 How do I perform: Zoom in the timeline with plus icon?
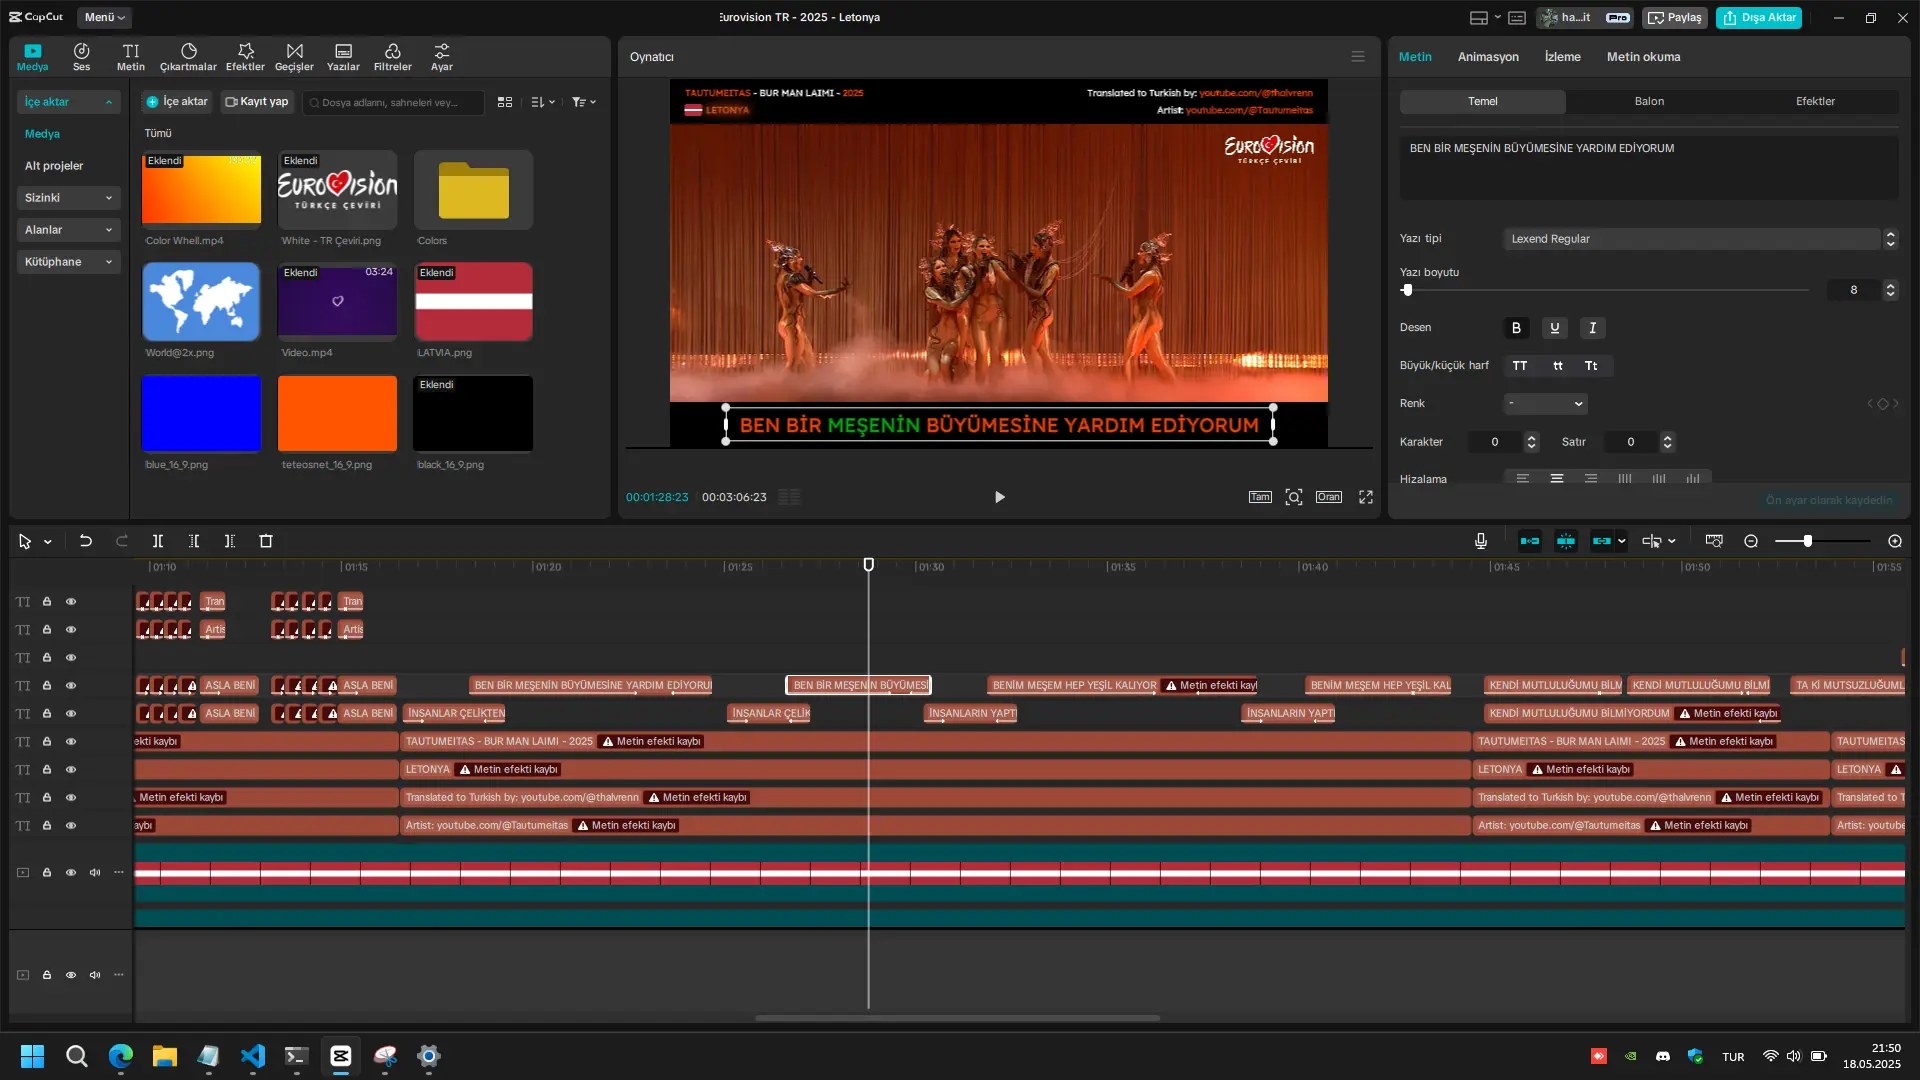(x=1895, y=541)
